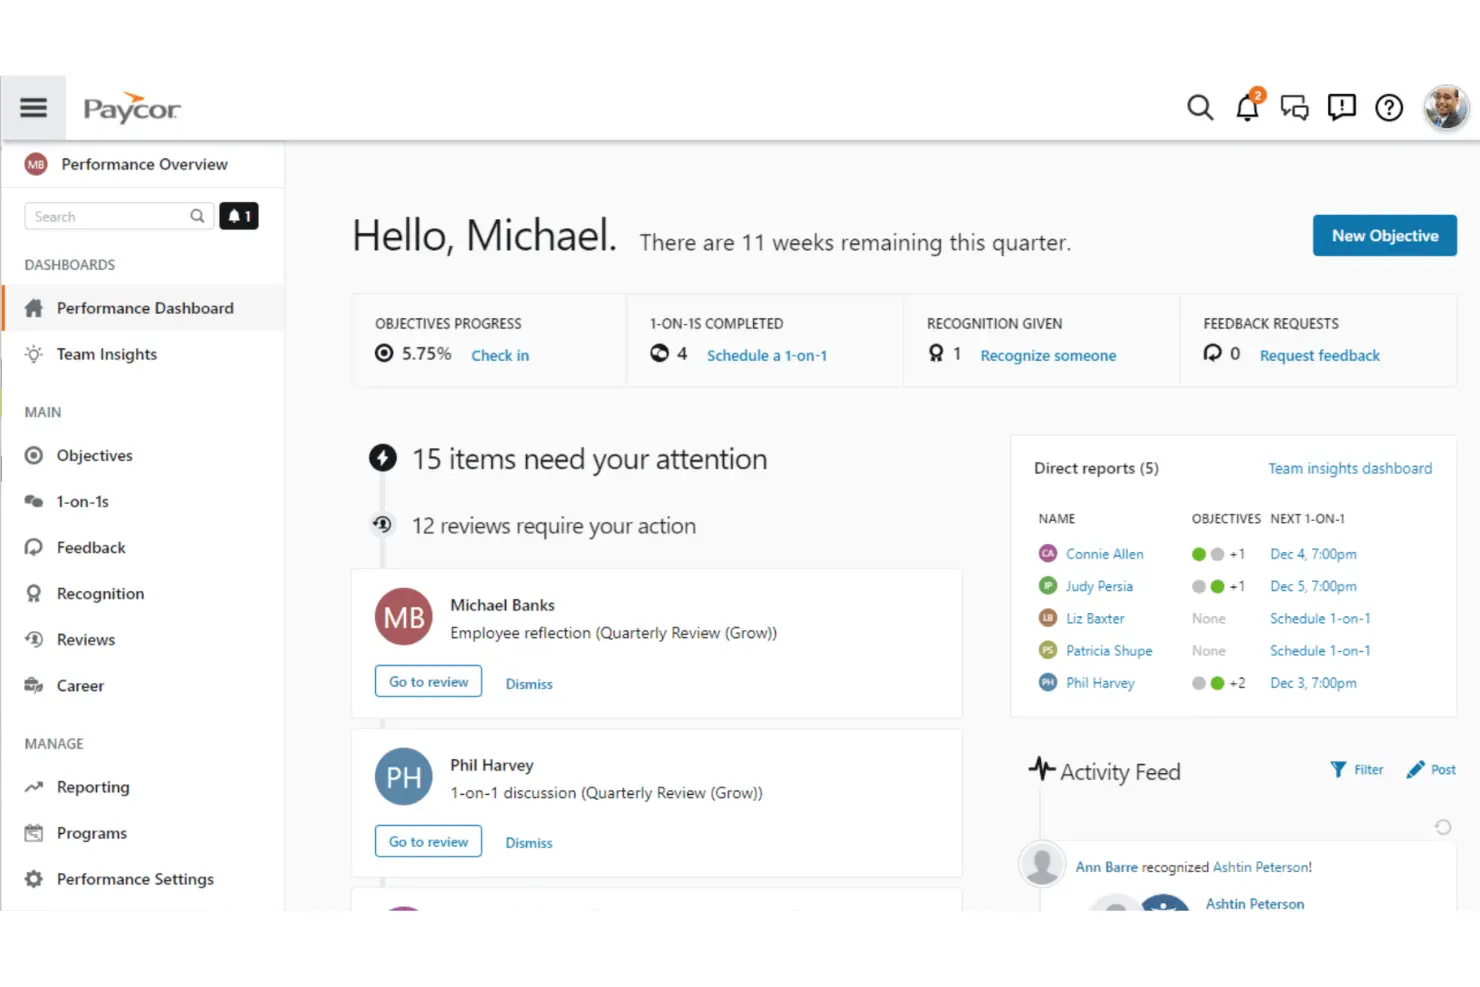Image resolution: width=1480 pixels, height=987 pixels.
Task: Refresh the Activity Feed
Action: (1443, 827)
